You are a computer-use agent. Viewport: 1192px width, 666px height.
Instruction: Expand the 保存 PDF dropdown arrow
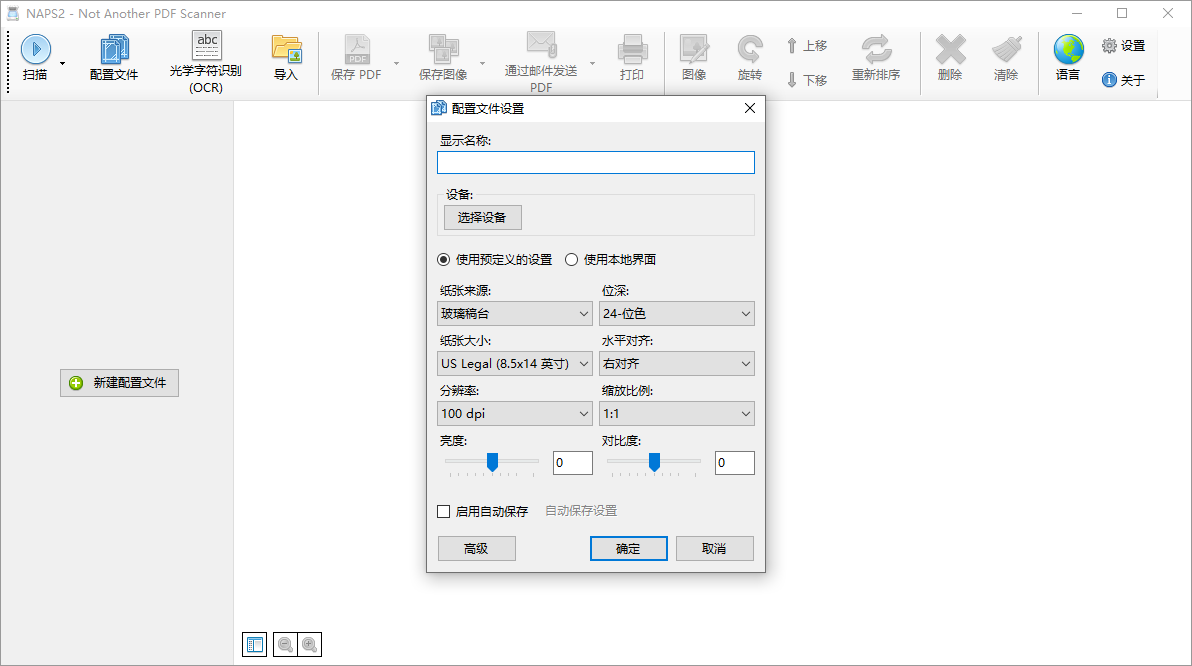pyautogui.click(x=396, y=63)
